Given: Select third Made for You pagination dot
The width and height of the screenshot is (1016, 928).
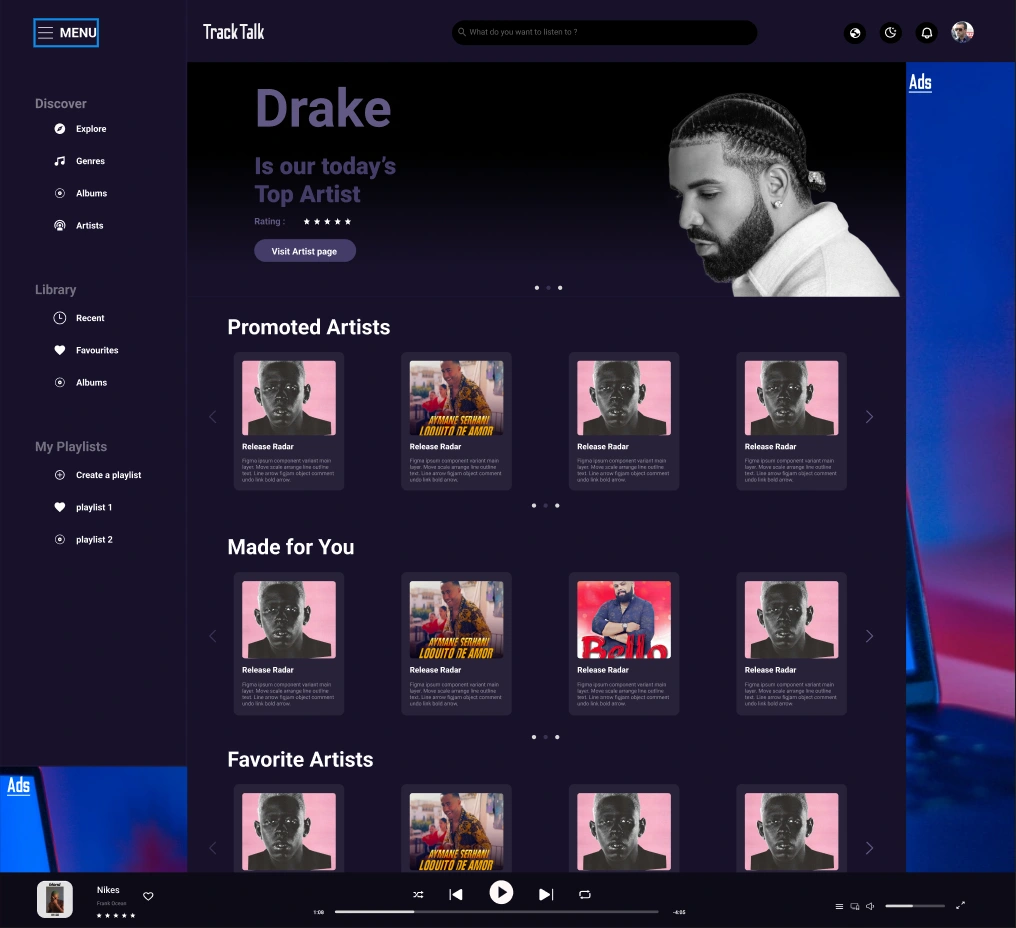Looking at the screenshot, I should point(557,737).
